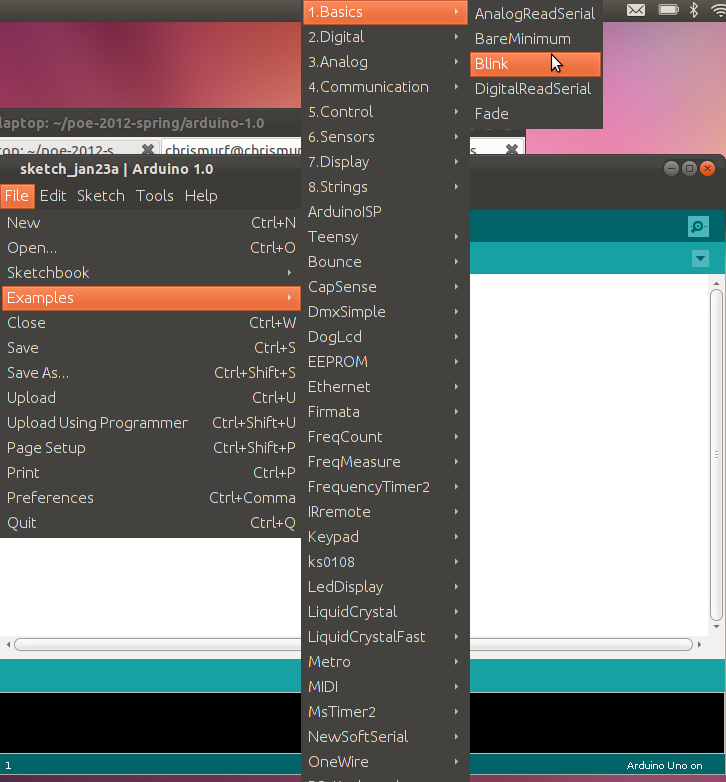Open the Bluetooth indicator icon
Screen dimensions: 726x782
click(694, 9)
